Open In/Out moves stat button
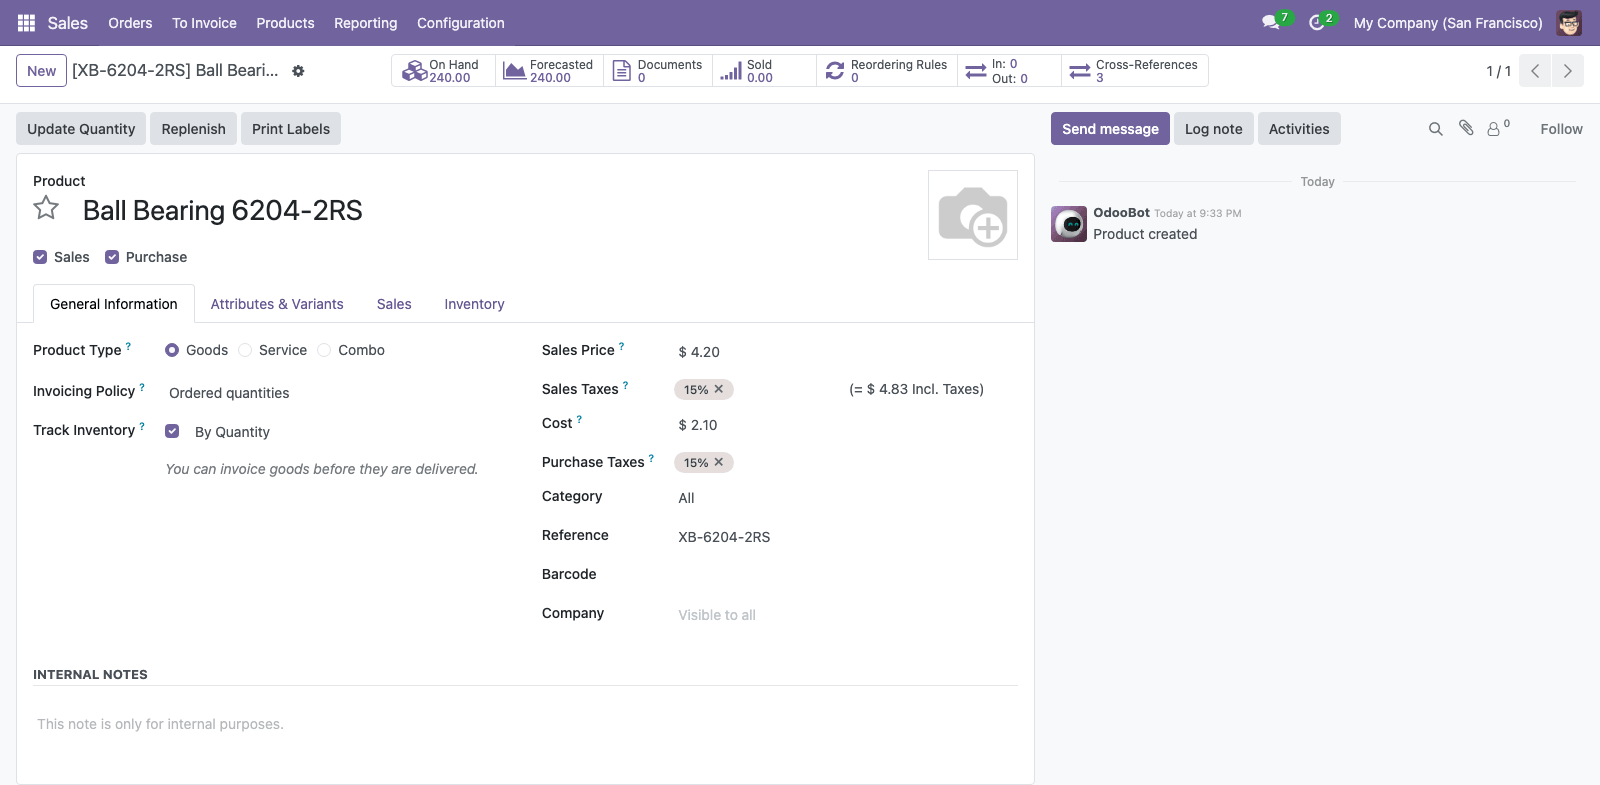The height and width of the screenshot is (785, 1600). (x=1009, y=71)
